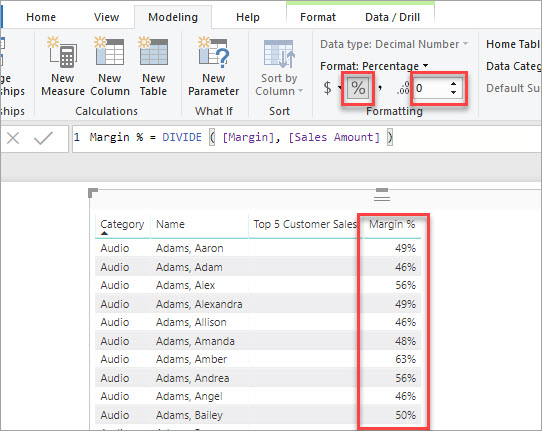Commit the formula with the checkmark
The width and height of the screenshot is (542, 431).
43,138
